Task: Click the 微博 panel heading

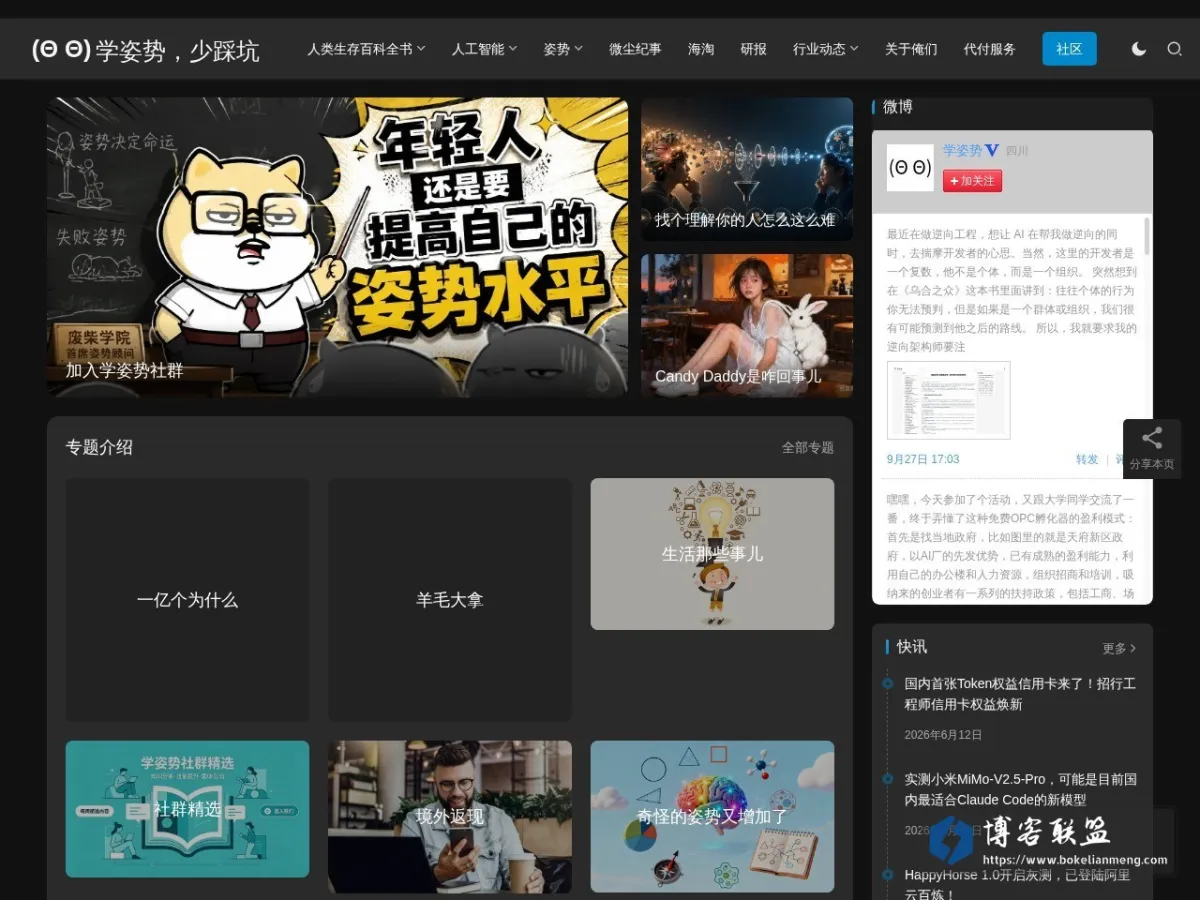Action: (x=897, y=107)
